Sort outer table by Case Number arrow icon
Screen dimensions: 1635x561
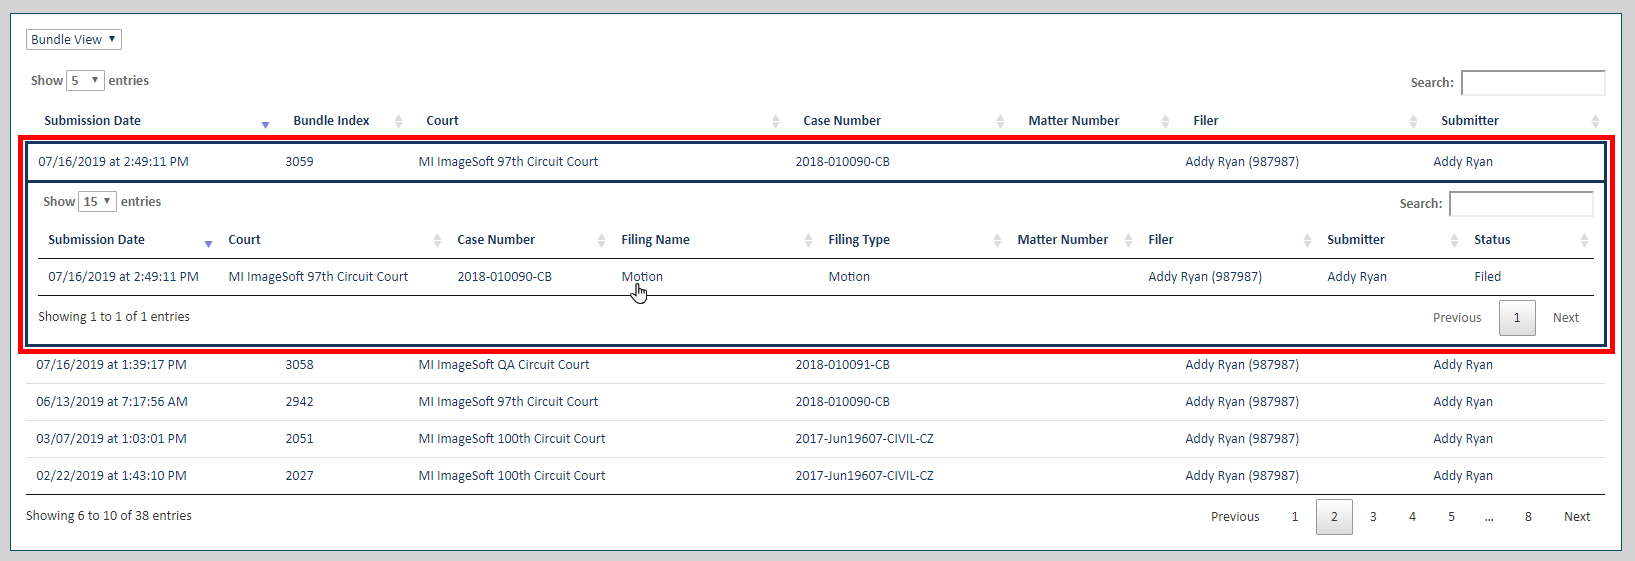(x=1000, y=121)
